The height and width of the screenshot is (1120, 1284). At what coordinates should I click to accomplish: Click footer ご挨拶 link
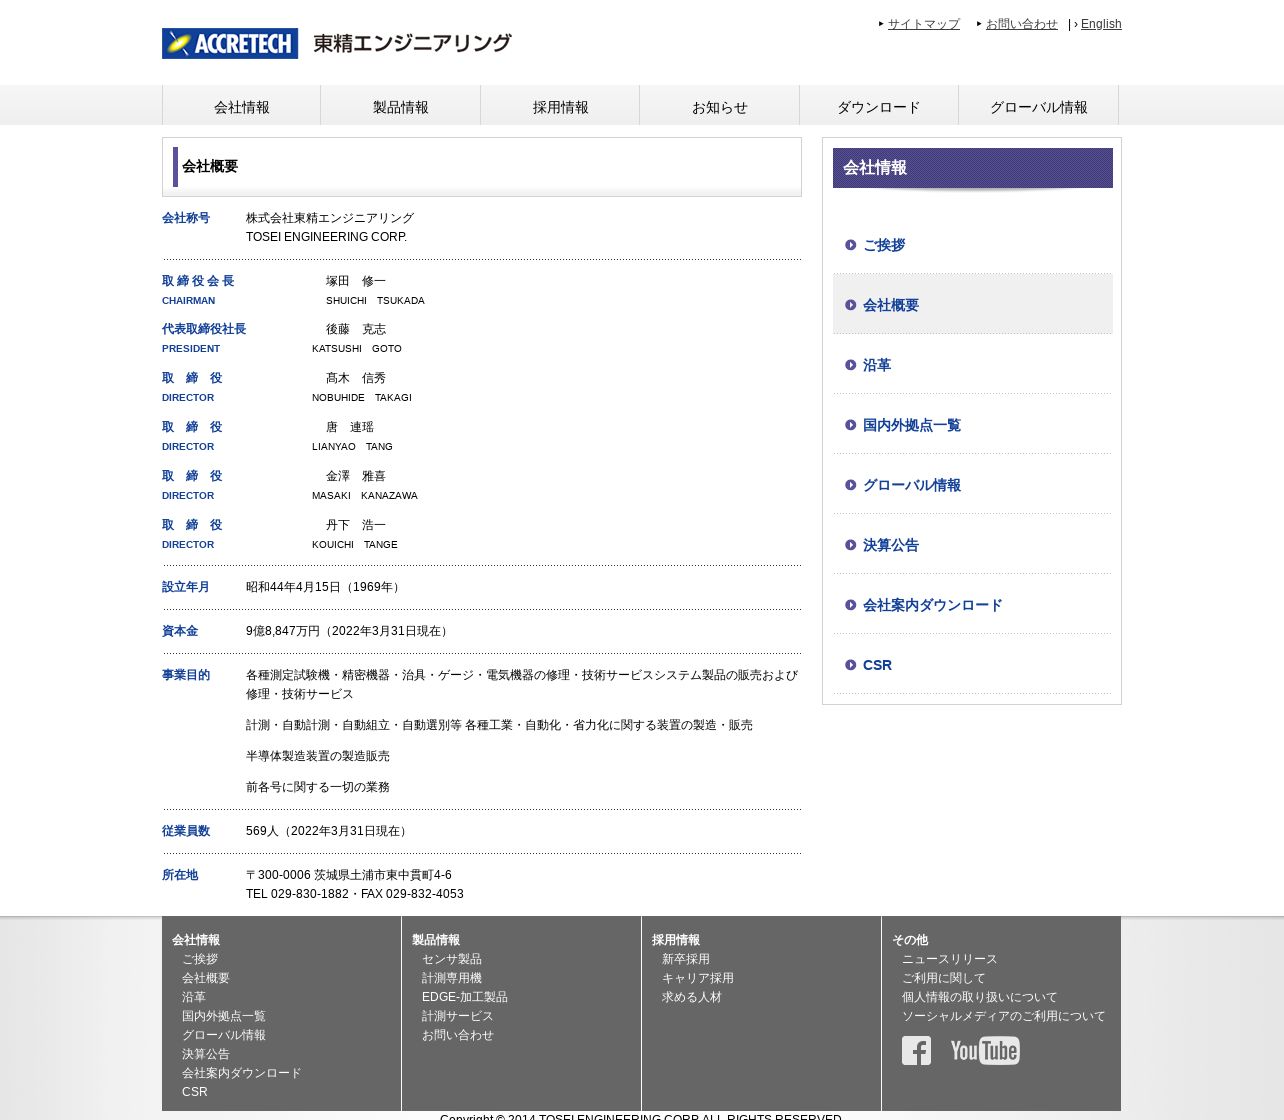pos(200,959)
